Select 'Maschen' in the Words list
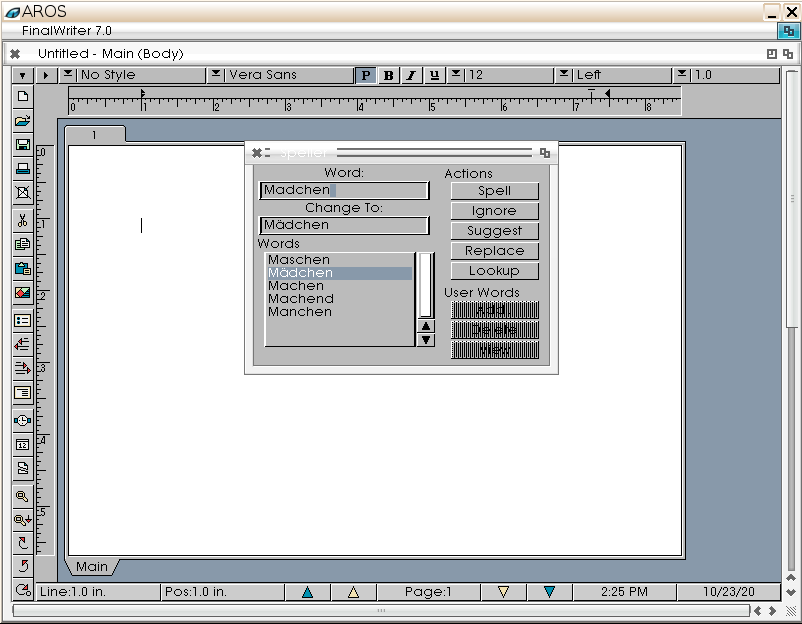 [340, 260]
